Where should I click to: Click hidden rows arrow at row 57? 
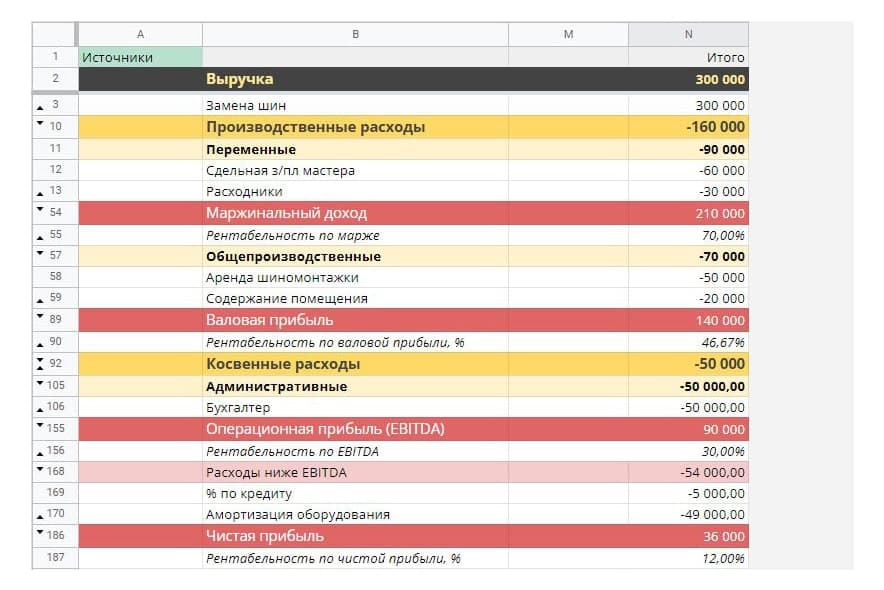coord(40,252)
